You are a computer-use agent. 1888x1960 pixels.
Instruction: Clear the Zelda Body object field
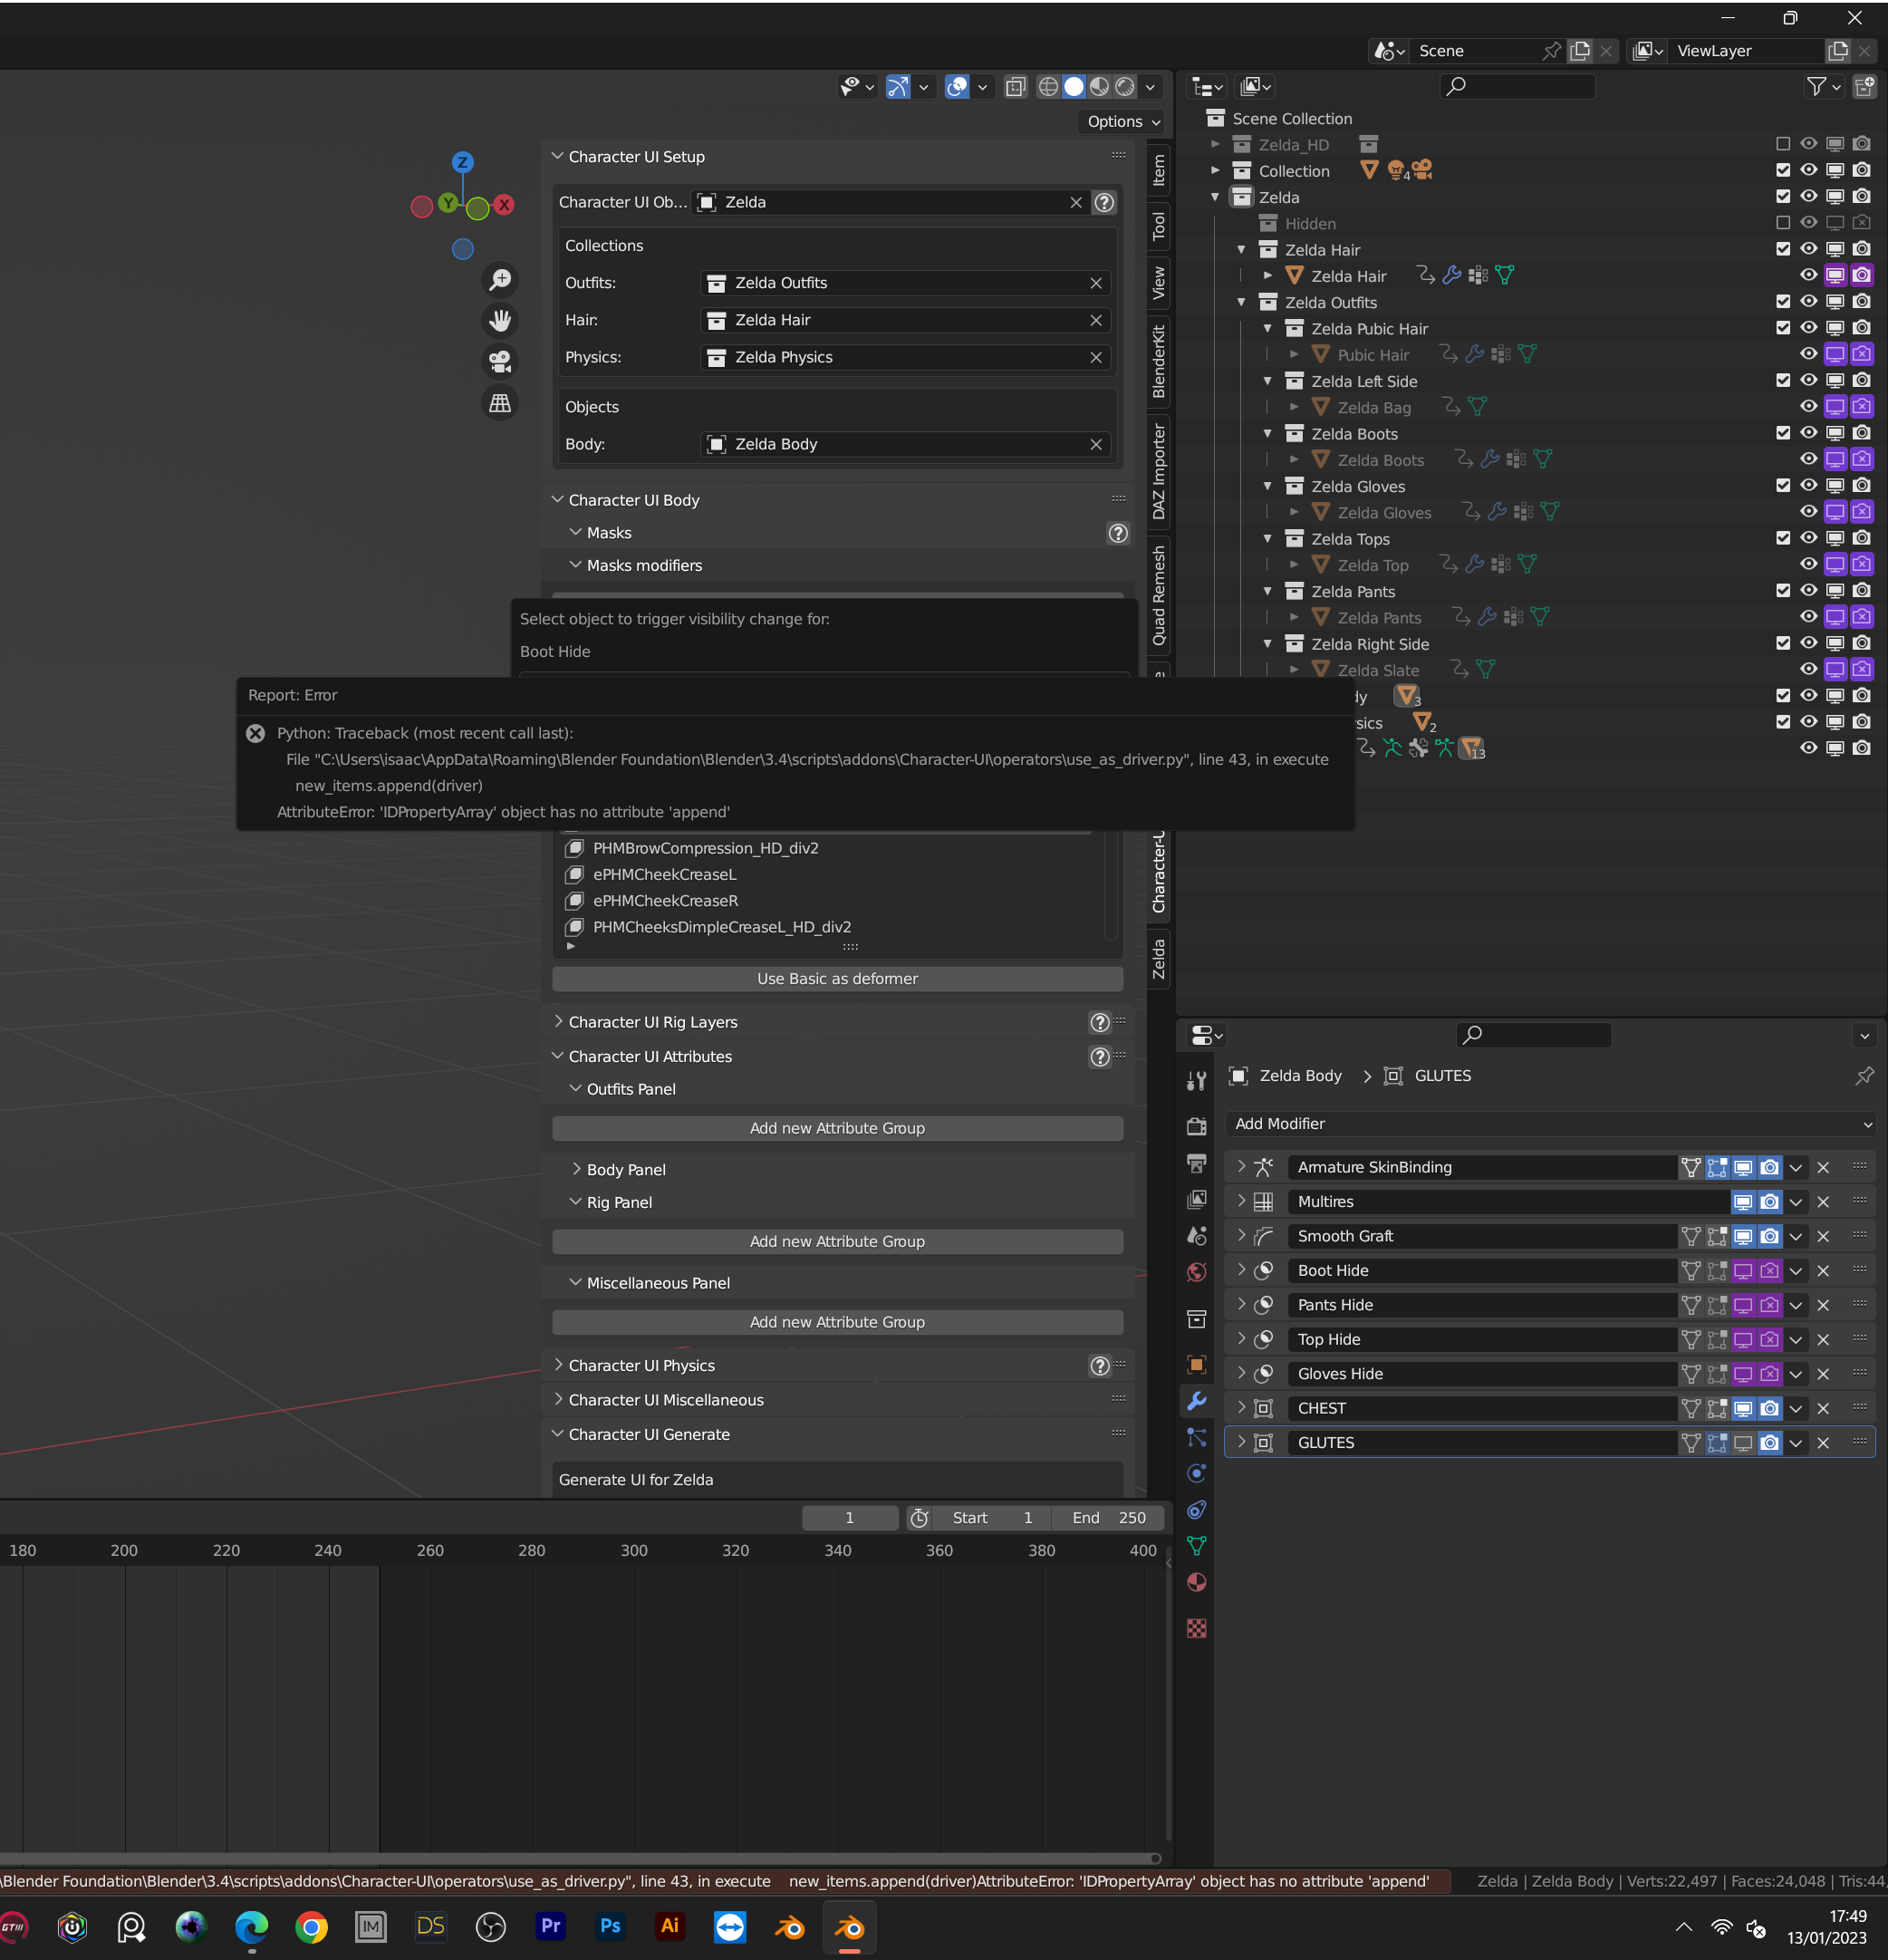(x=1097, y=444)
